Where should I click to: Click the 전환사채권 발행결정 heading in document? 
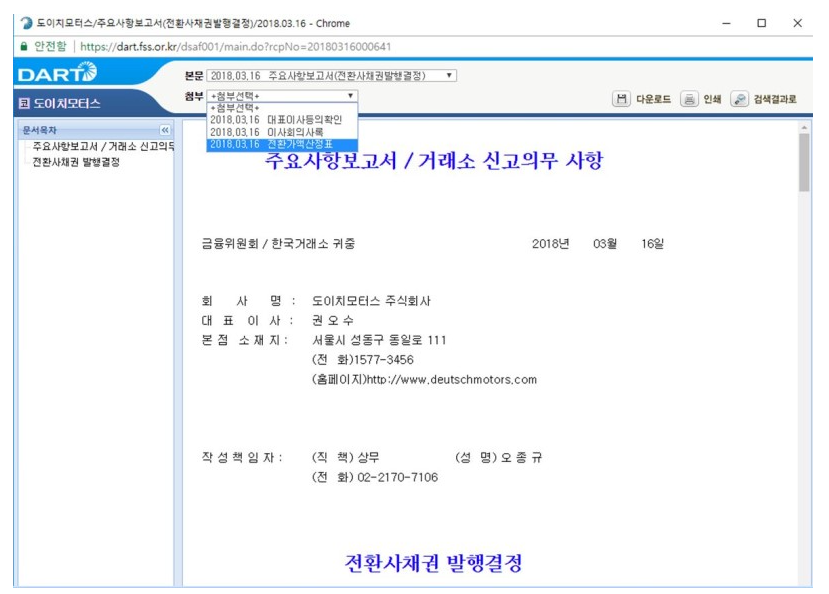[434, 563]
